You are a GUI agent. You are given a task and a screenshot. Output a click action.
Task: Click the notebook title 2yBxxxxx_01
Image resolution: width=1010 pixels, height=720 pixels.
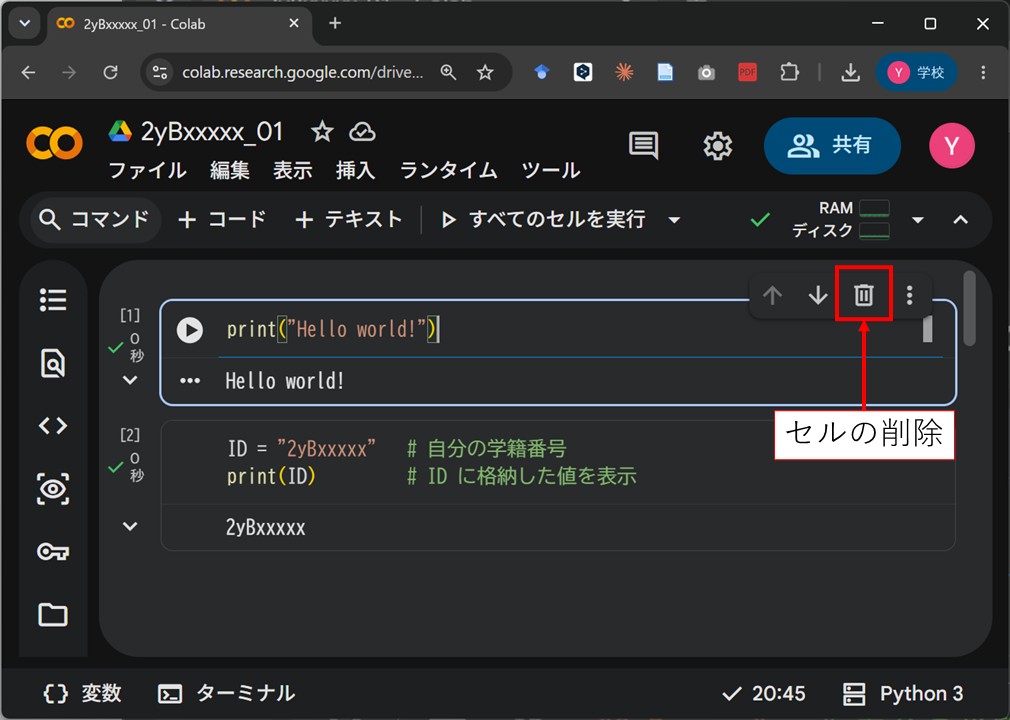[212, 132]
